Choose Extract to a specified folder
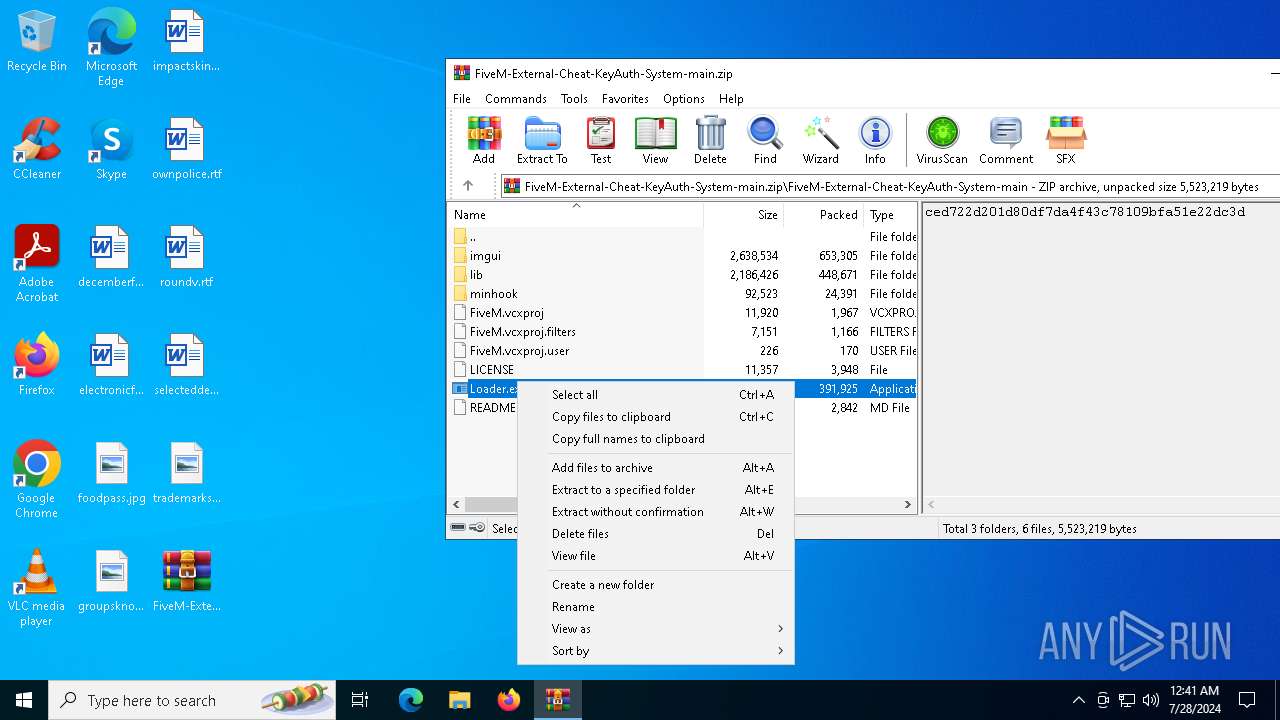Screen dimensions: 1280x720 point(655,489)
